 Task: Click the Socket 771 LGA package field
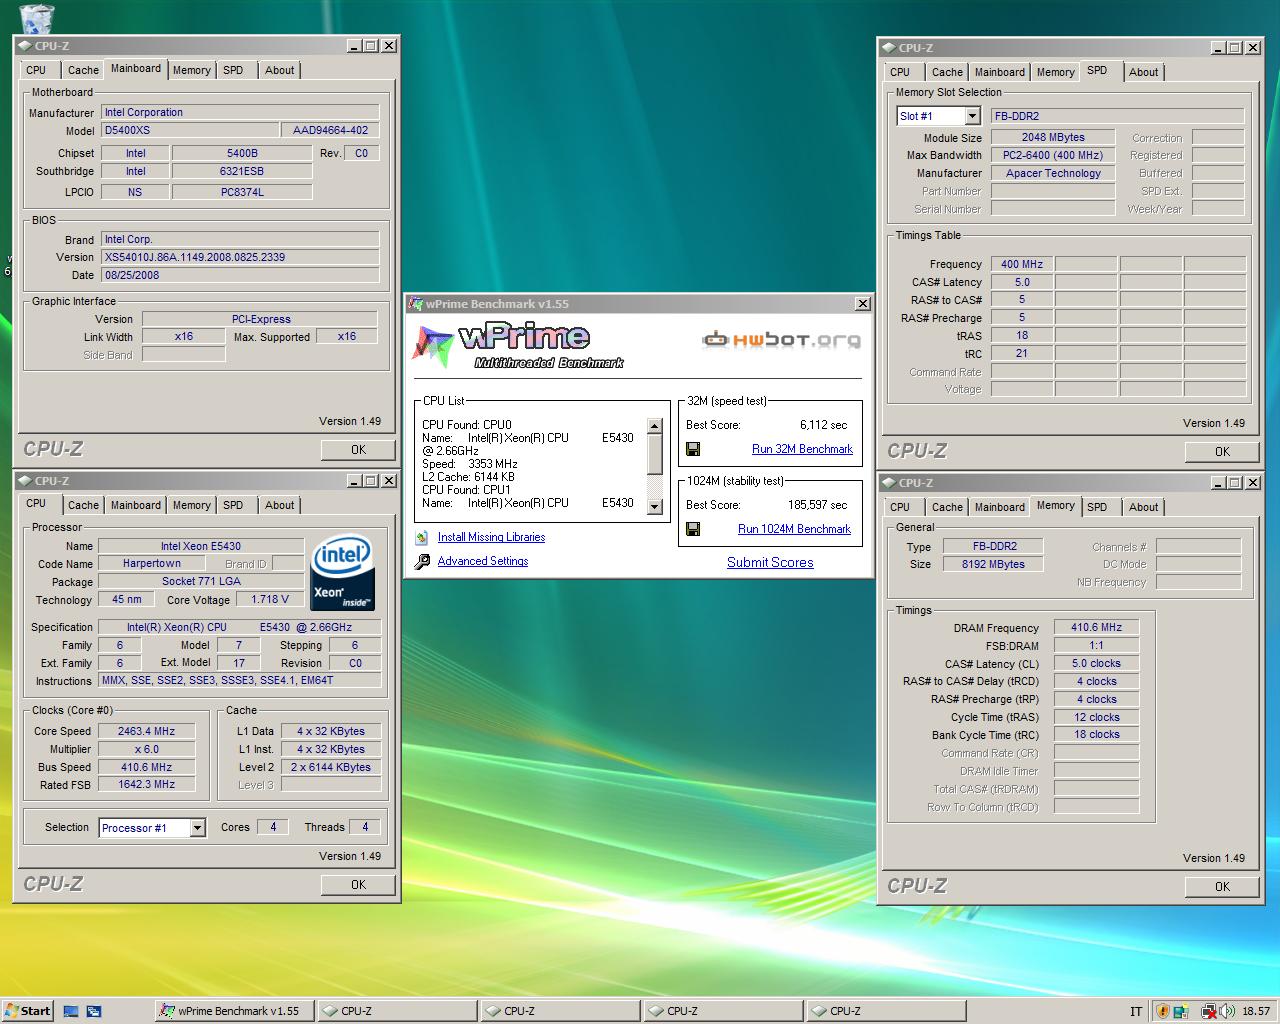tap(201, 582)
